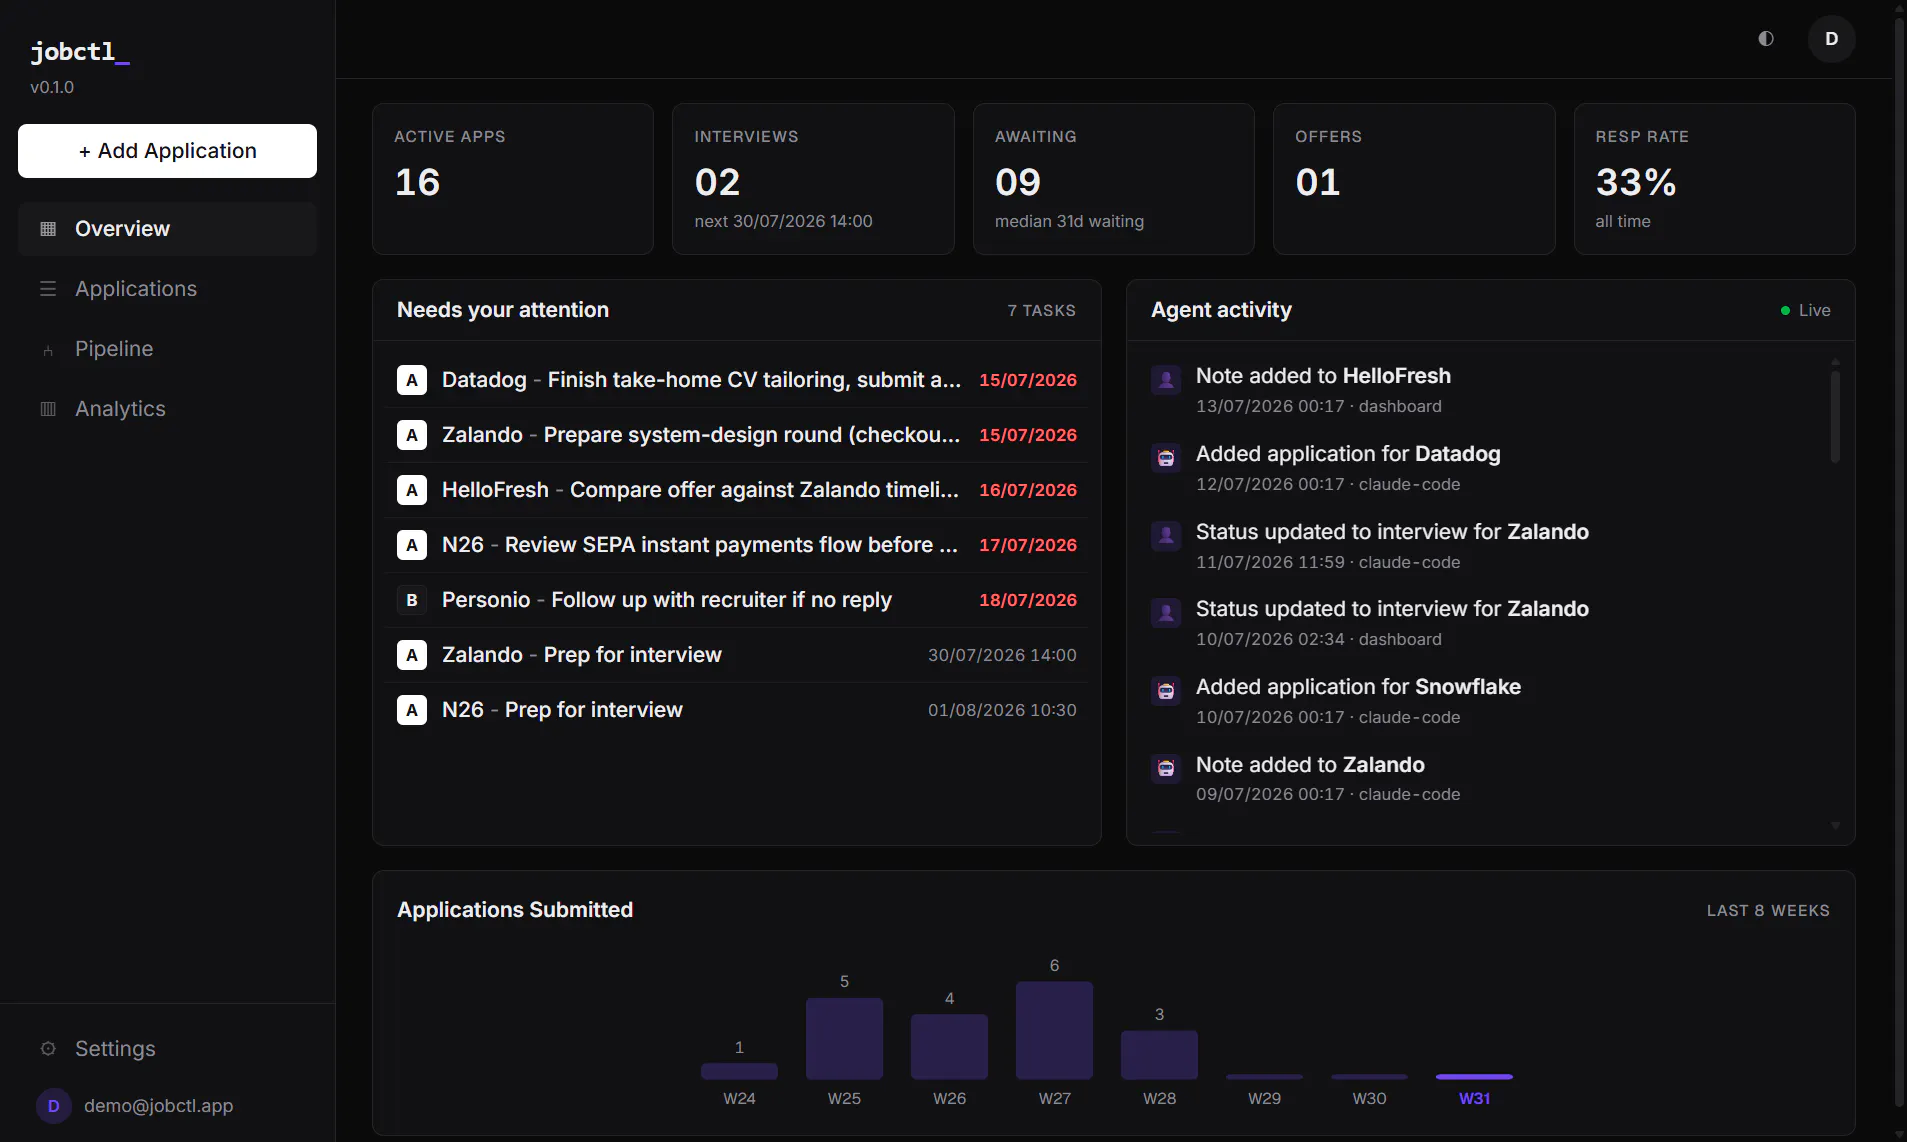Viewport: 1907px width, 1142px height.
Task: Click the Pipeline sidebar icon
Action: [x=48, y=350]
